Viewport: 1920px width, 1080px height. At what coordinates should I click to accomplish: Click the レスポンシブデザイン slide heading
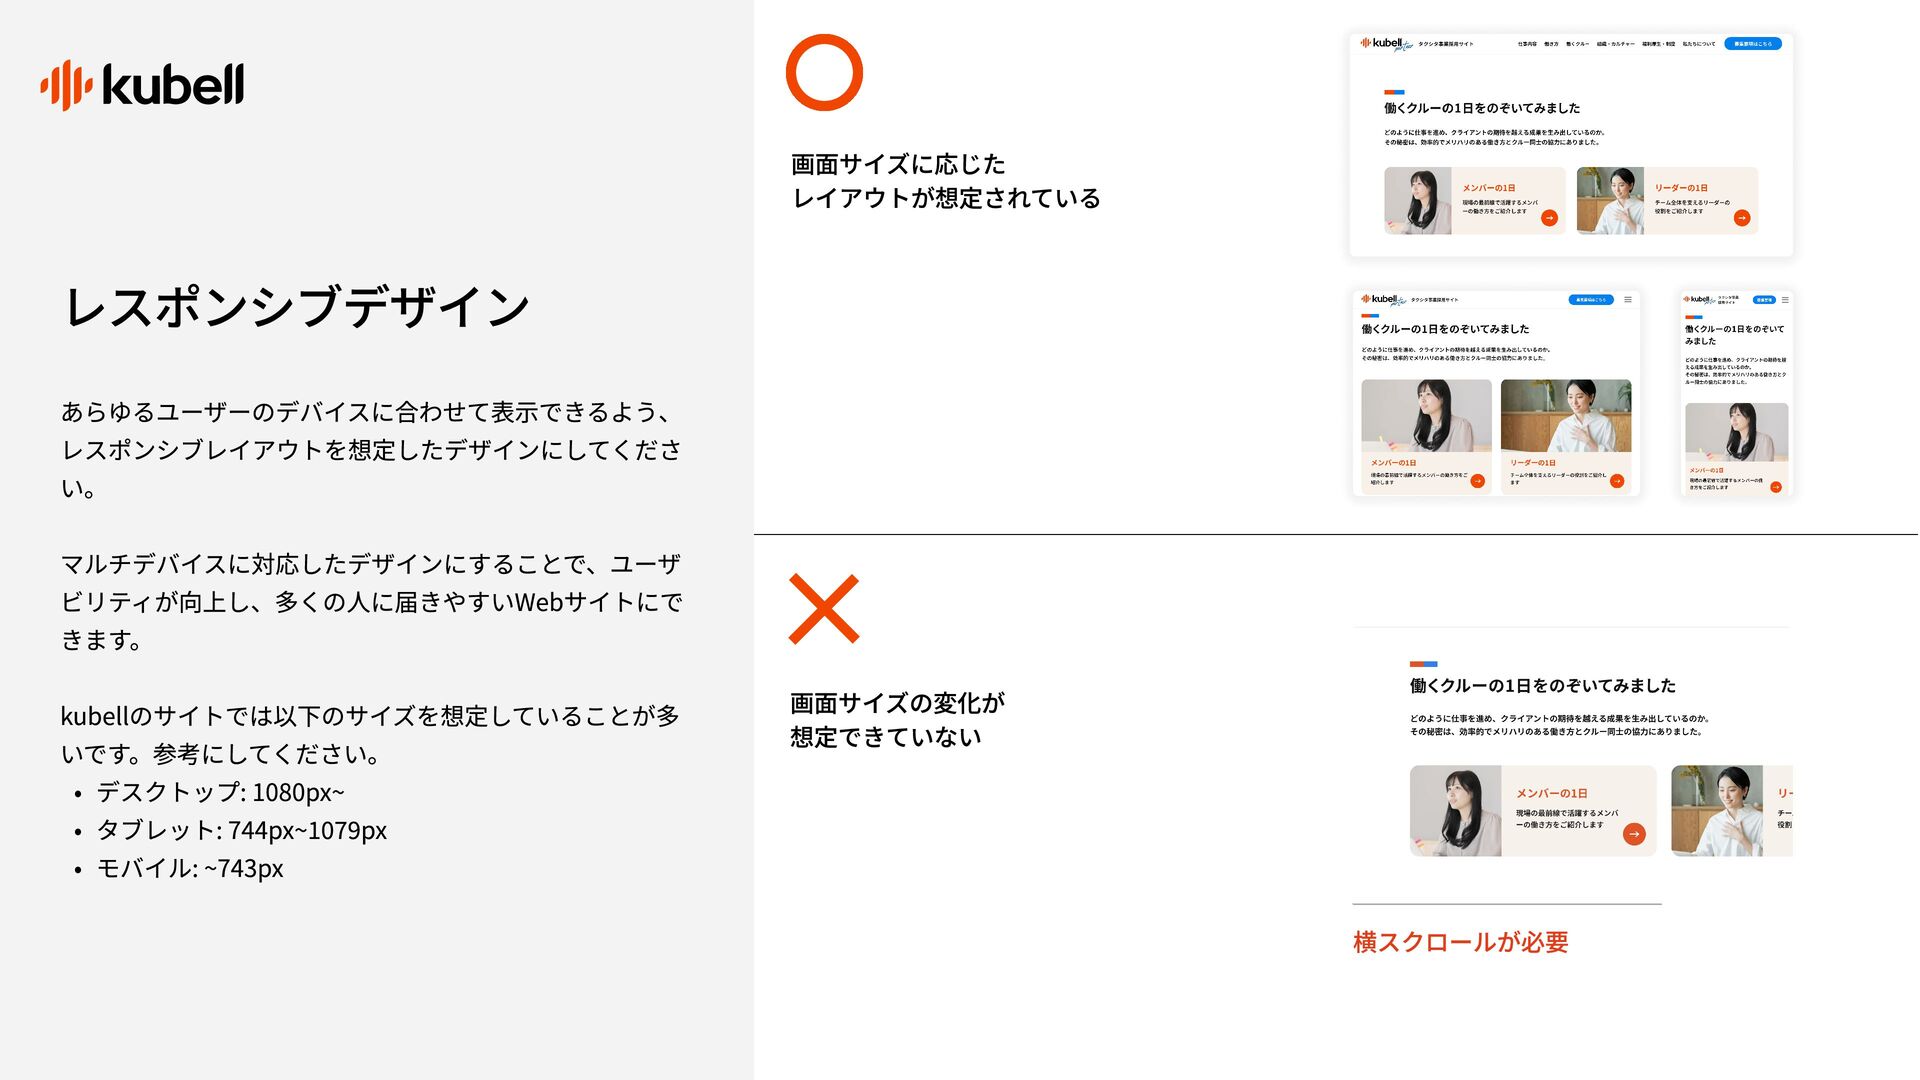(x=296, y=306)
